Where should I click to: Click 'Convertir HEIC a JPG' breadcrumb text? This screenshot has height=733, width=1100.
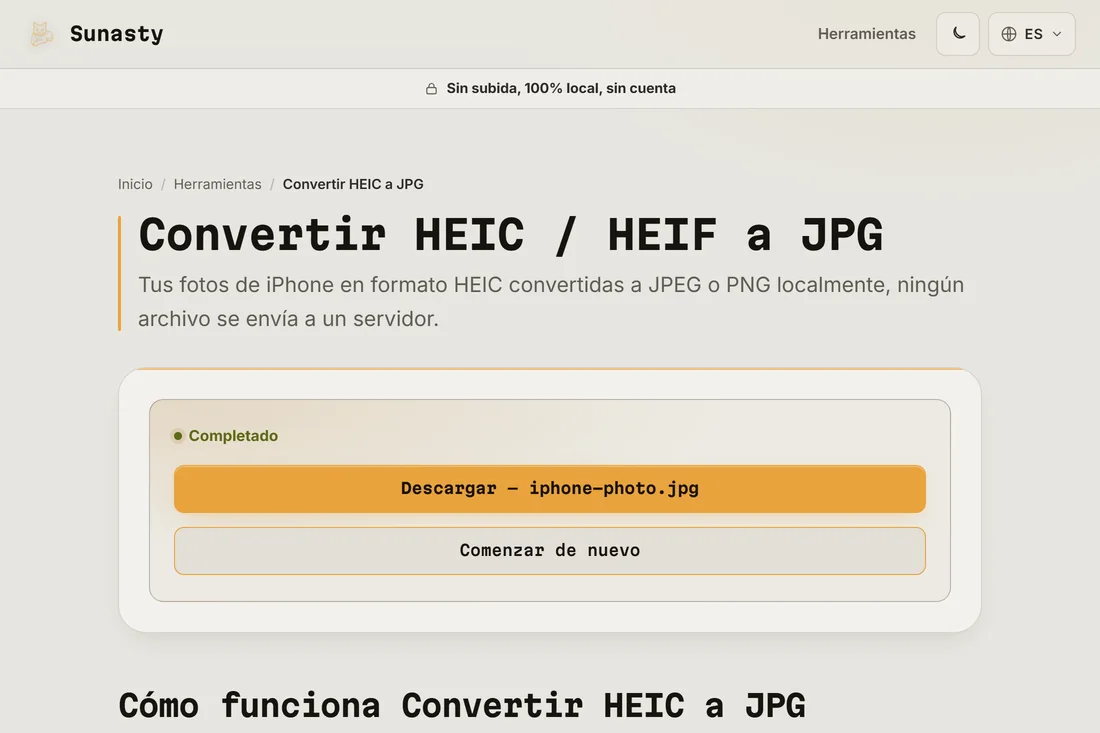[x=353, y=184]
